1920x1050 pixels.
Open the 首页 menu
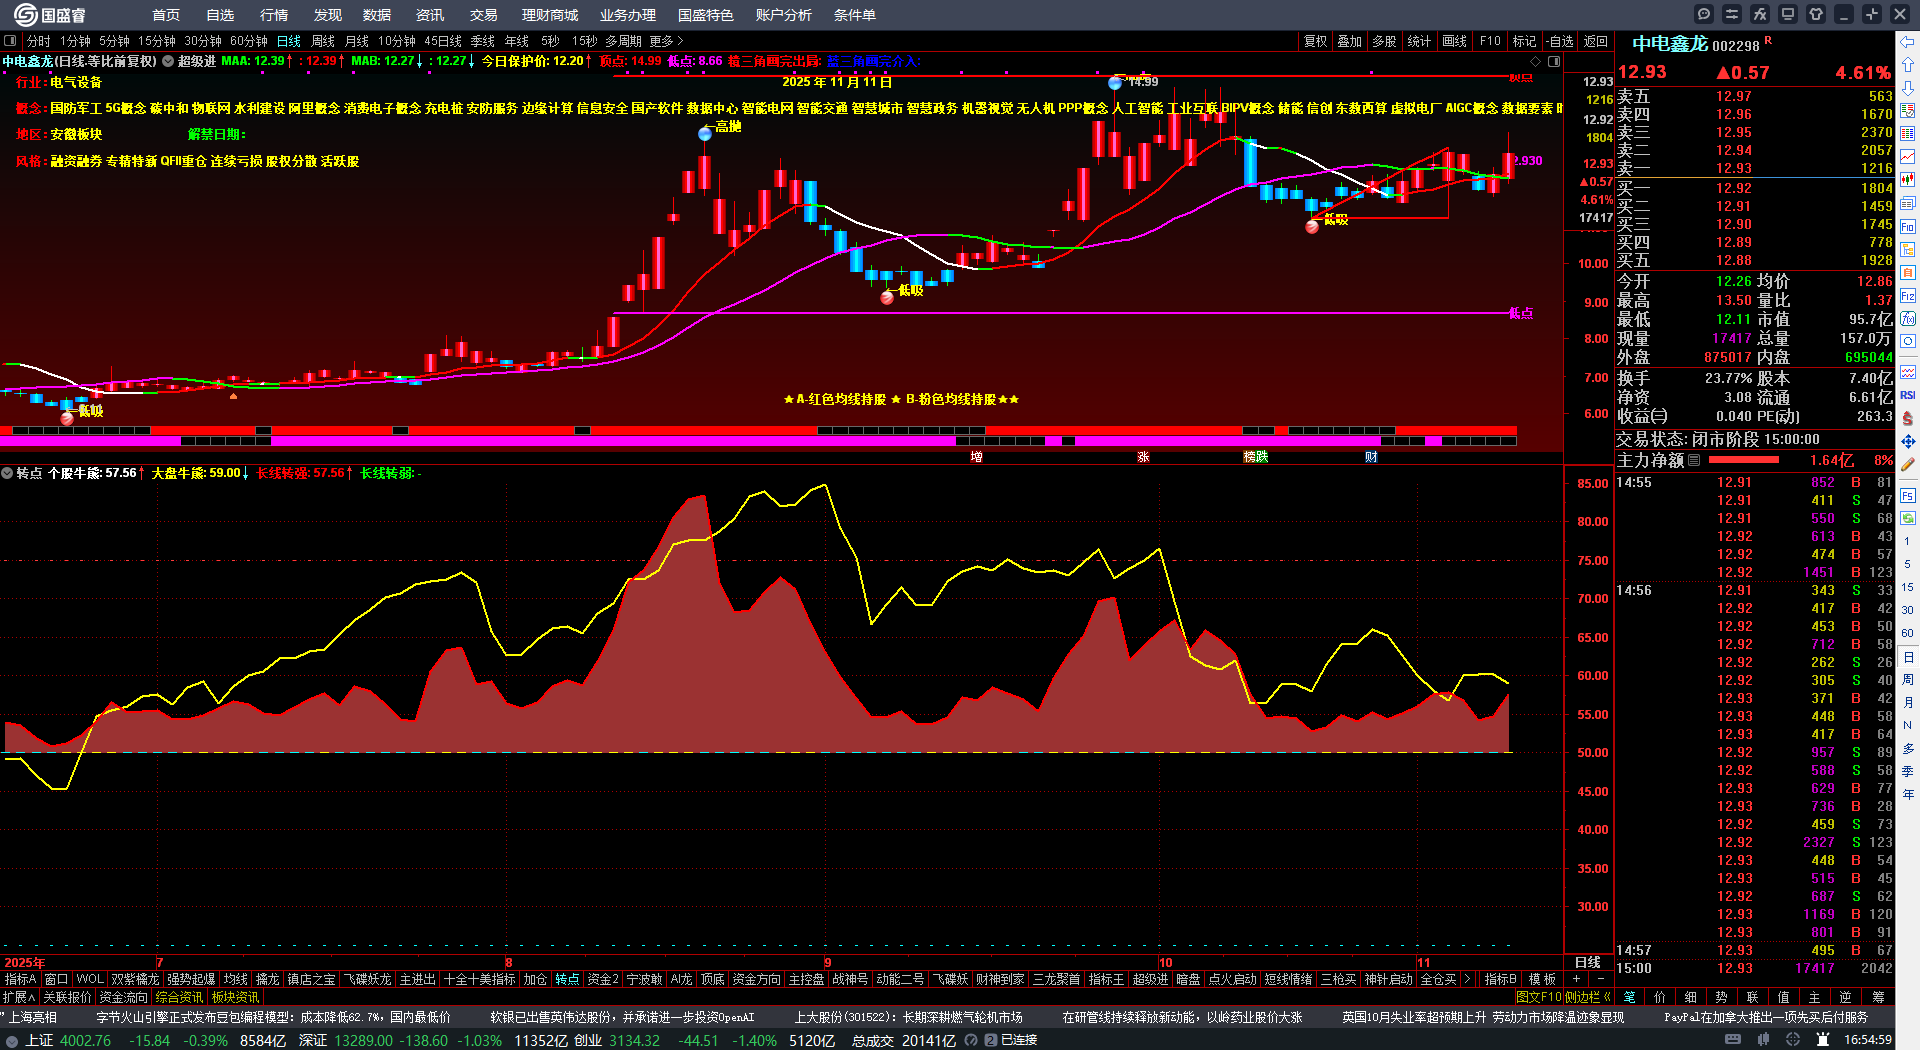pyautogui.click(x=166, y=15)
